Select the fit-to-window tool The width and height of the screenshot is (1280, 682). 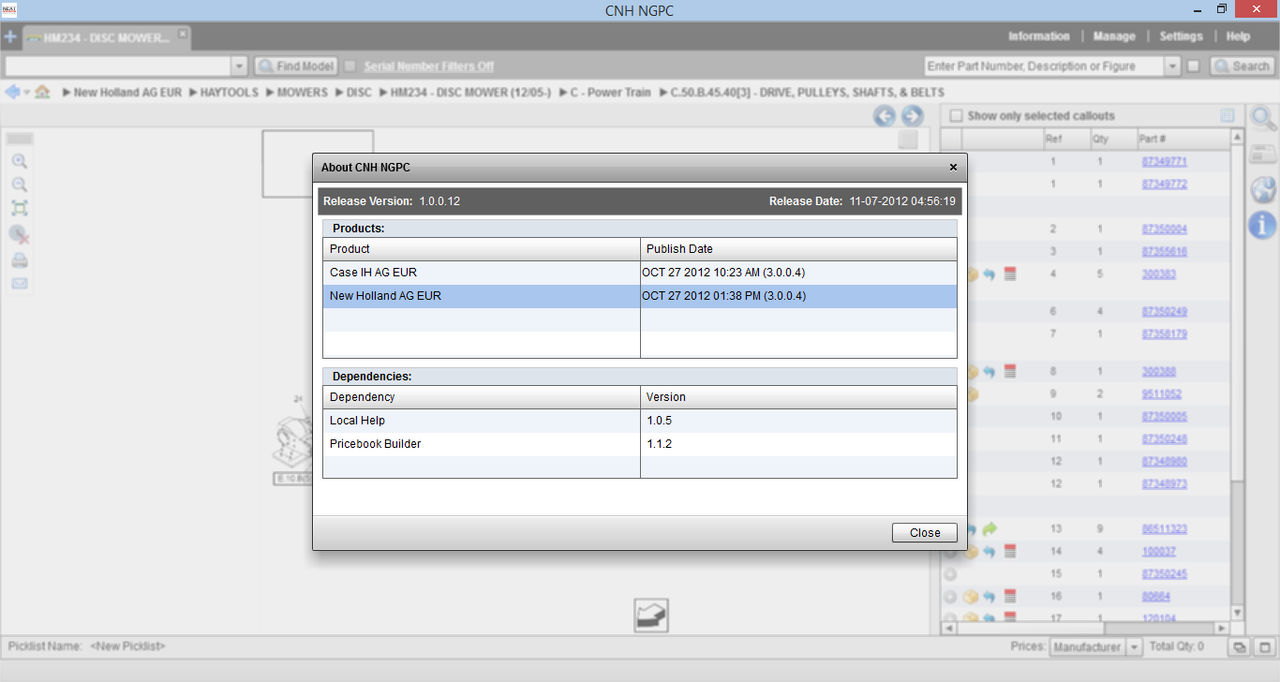[19, 208]
